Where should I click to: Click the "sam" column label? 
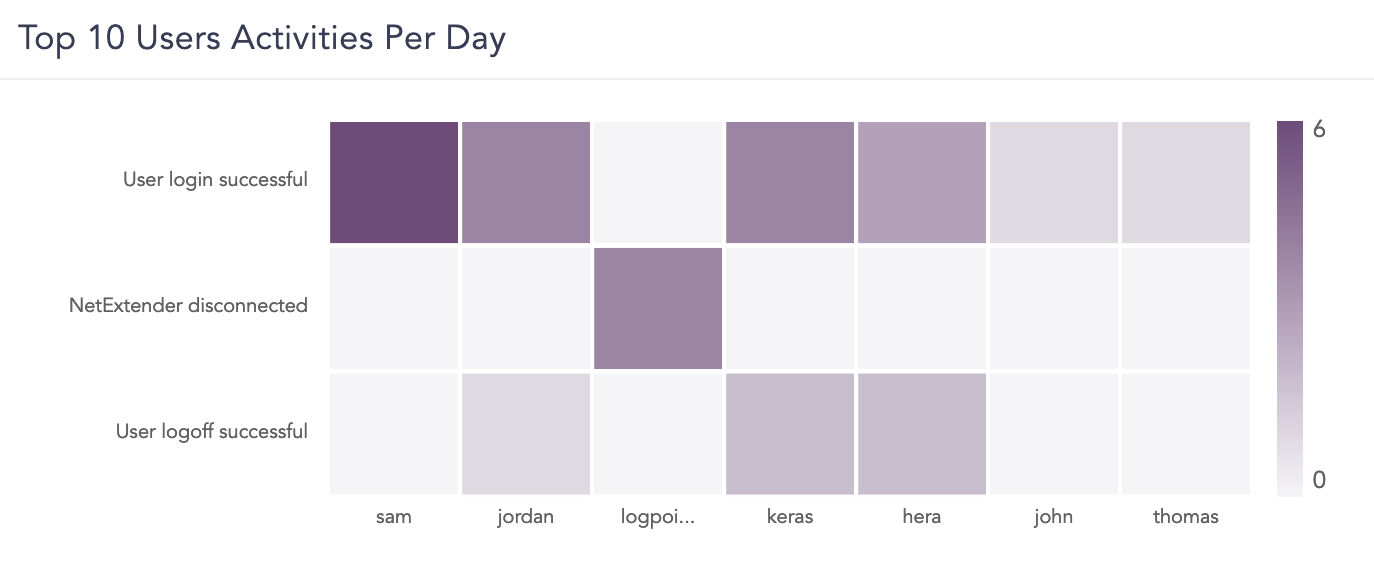click(x=394, y=517)
